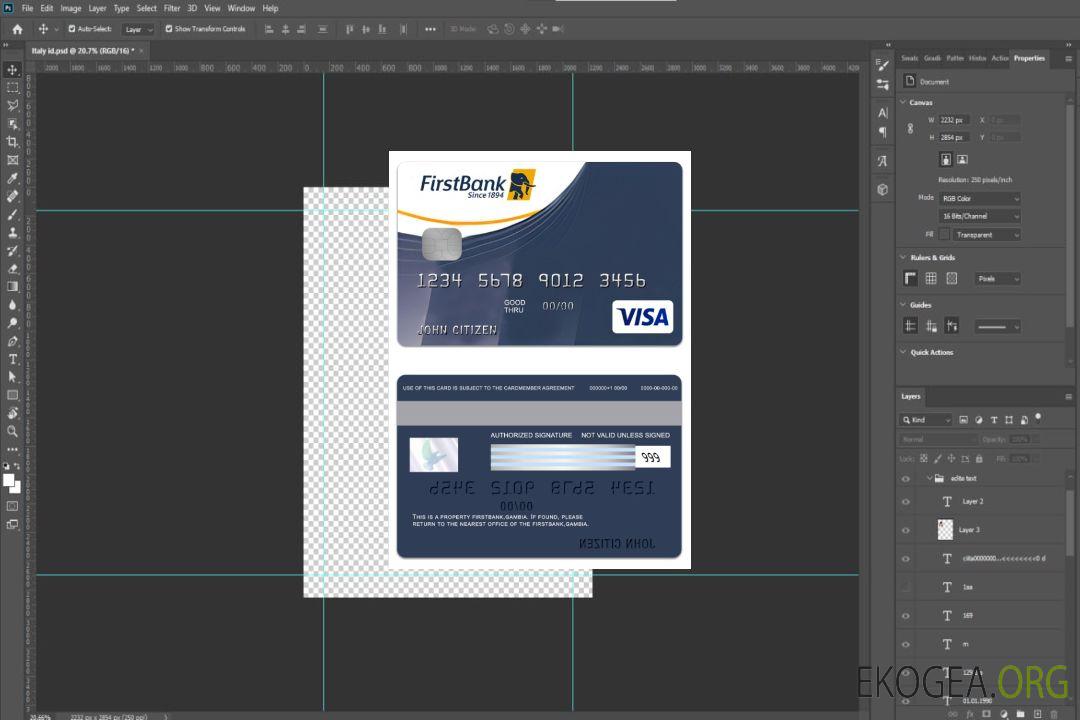Viewport: 1080px width, 720px height.
Task: Toggle the Auto-Select checkbox
Action: click(72, 29)
